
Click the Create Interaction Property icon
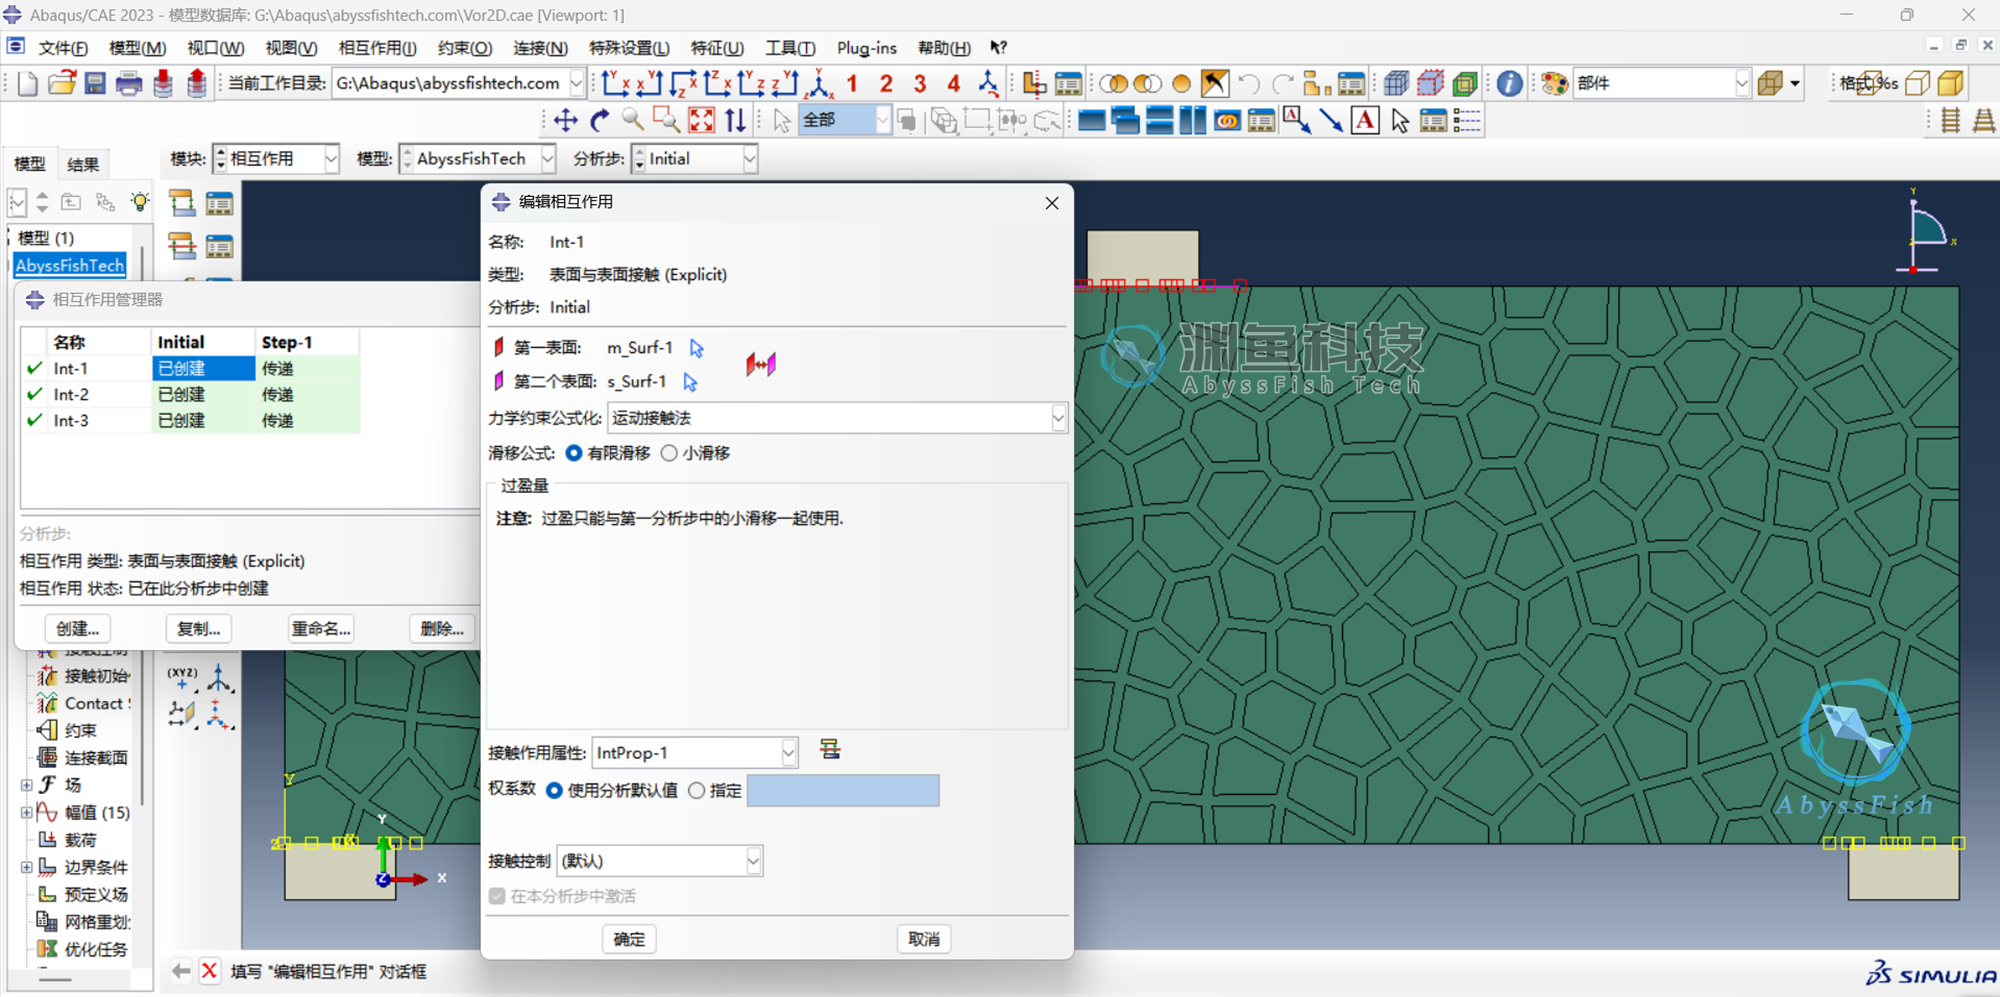click(182, 246)
